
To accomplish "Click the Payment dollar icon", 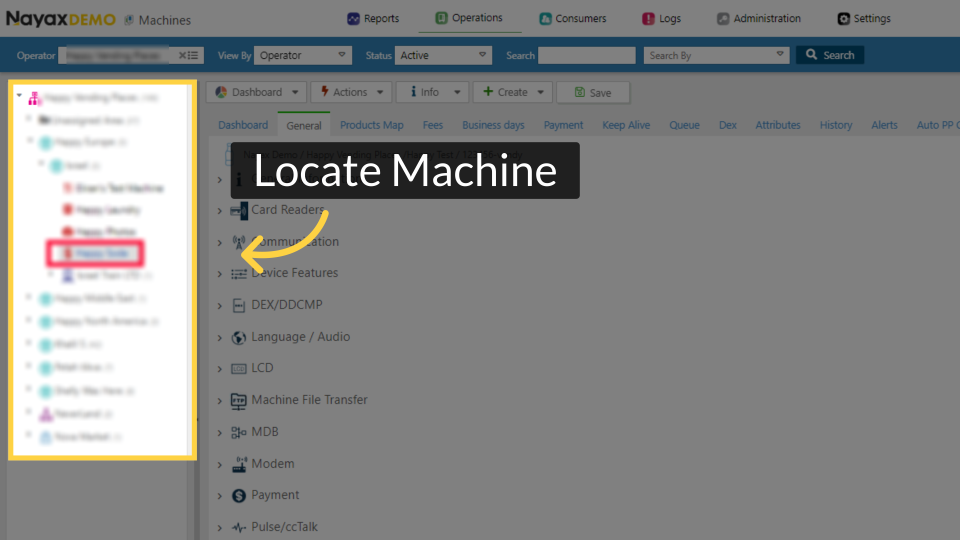I will 238,495.
